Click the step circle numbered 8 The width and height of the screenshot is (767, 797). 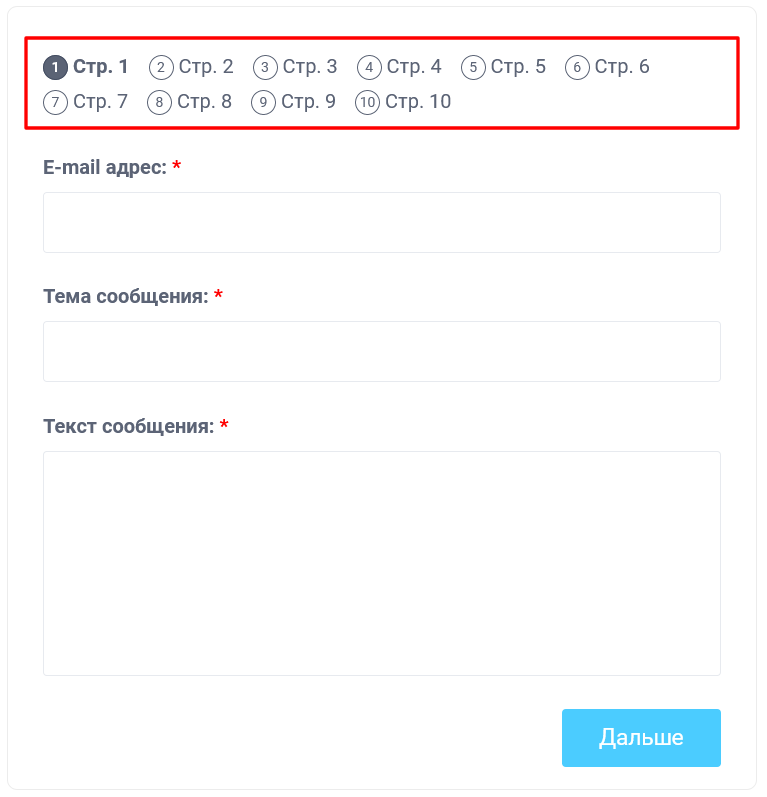coord(159,103)
